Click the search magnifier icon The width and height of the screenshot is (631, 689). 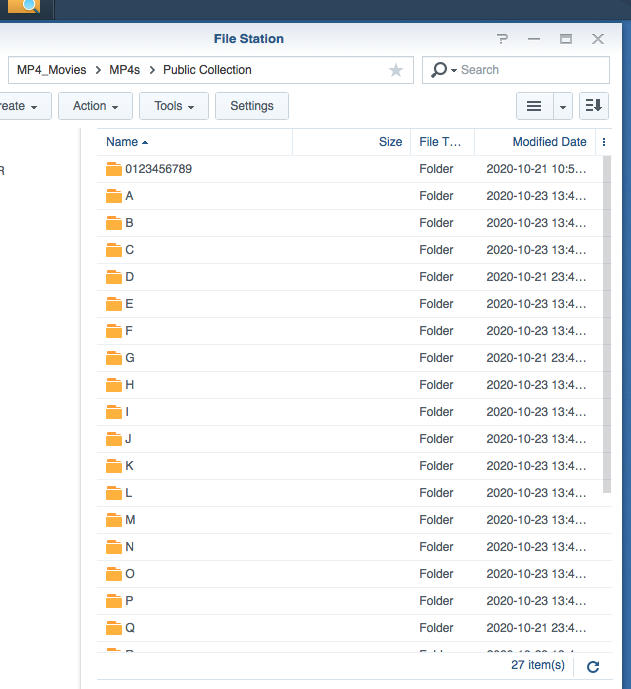439,70
